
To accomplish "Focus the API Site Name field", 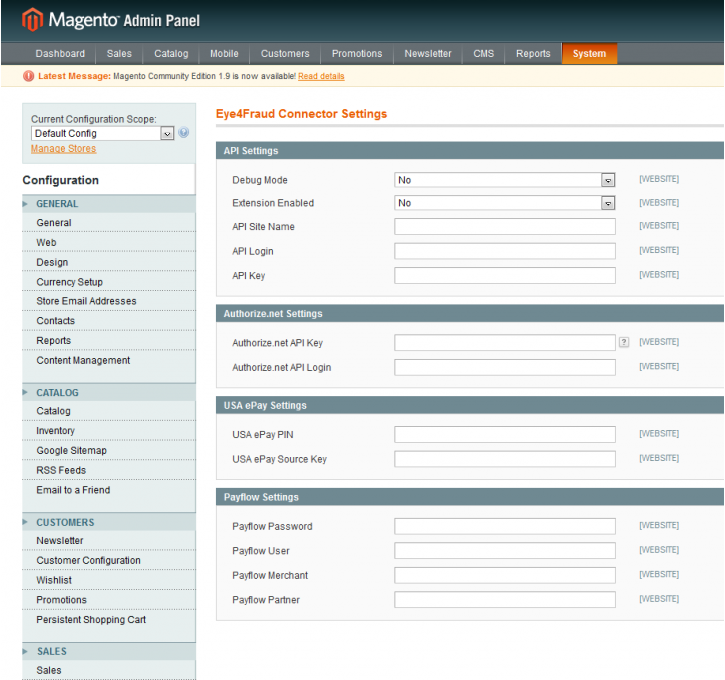I will [x=504, y=227].
